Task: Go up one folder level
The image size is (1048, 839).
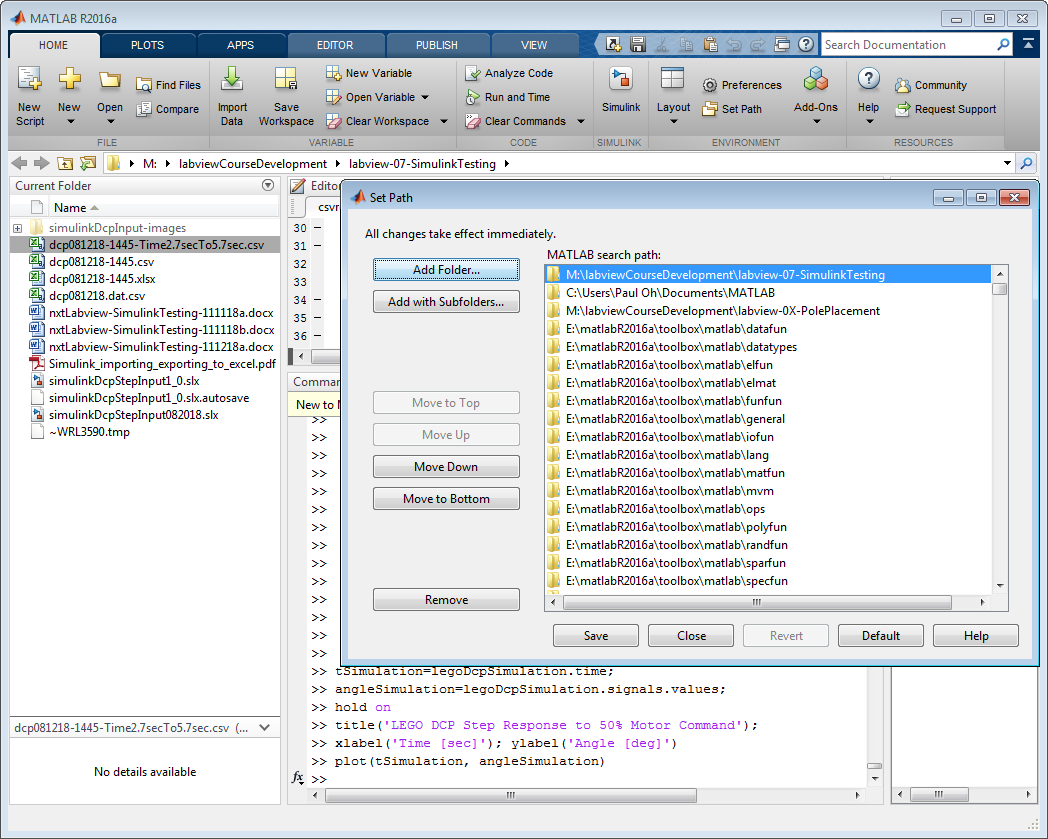Action: click(x=65, y=163)
